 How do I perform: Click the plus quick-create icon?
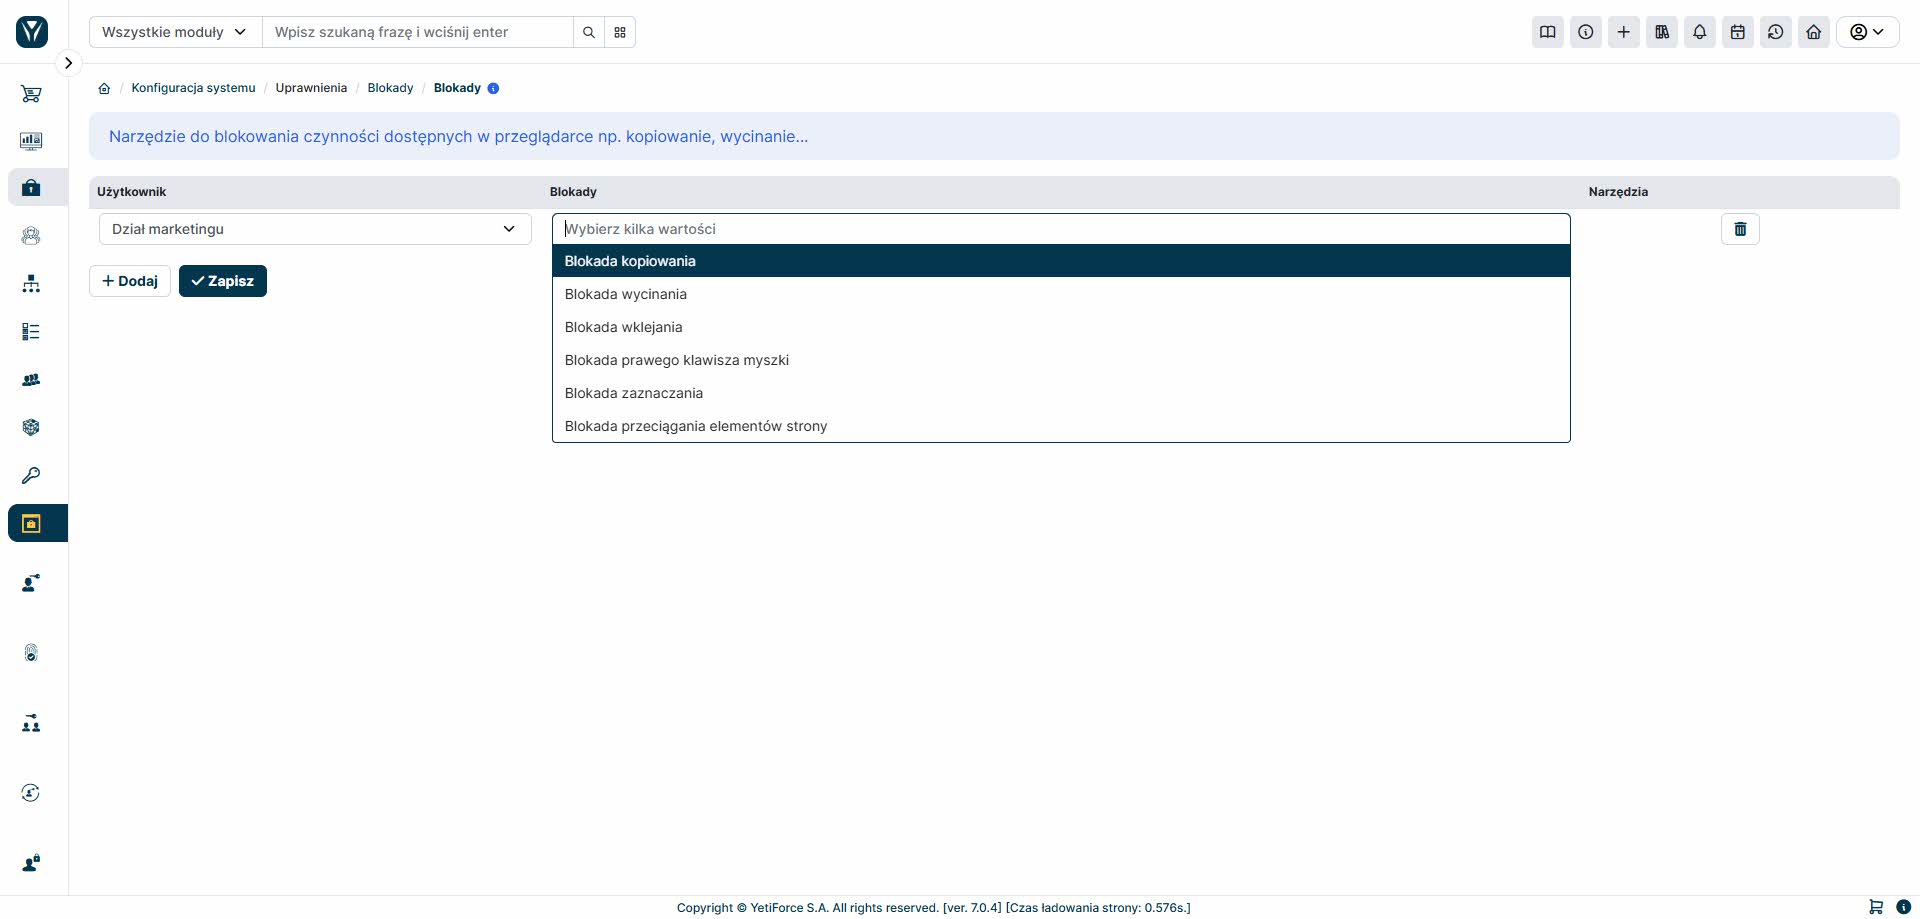pos(1624,32)
